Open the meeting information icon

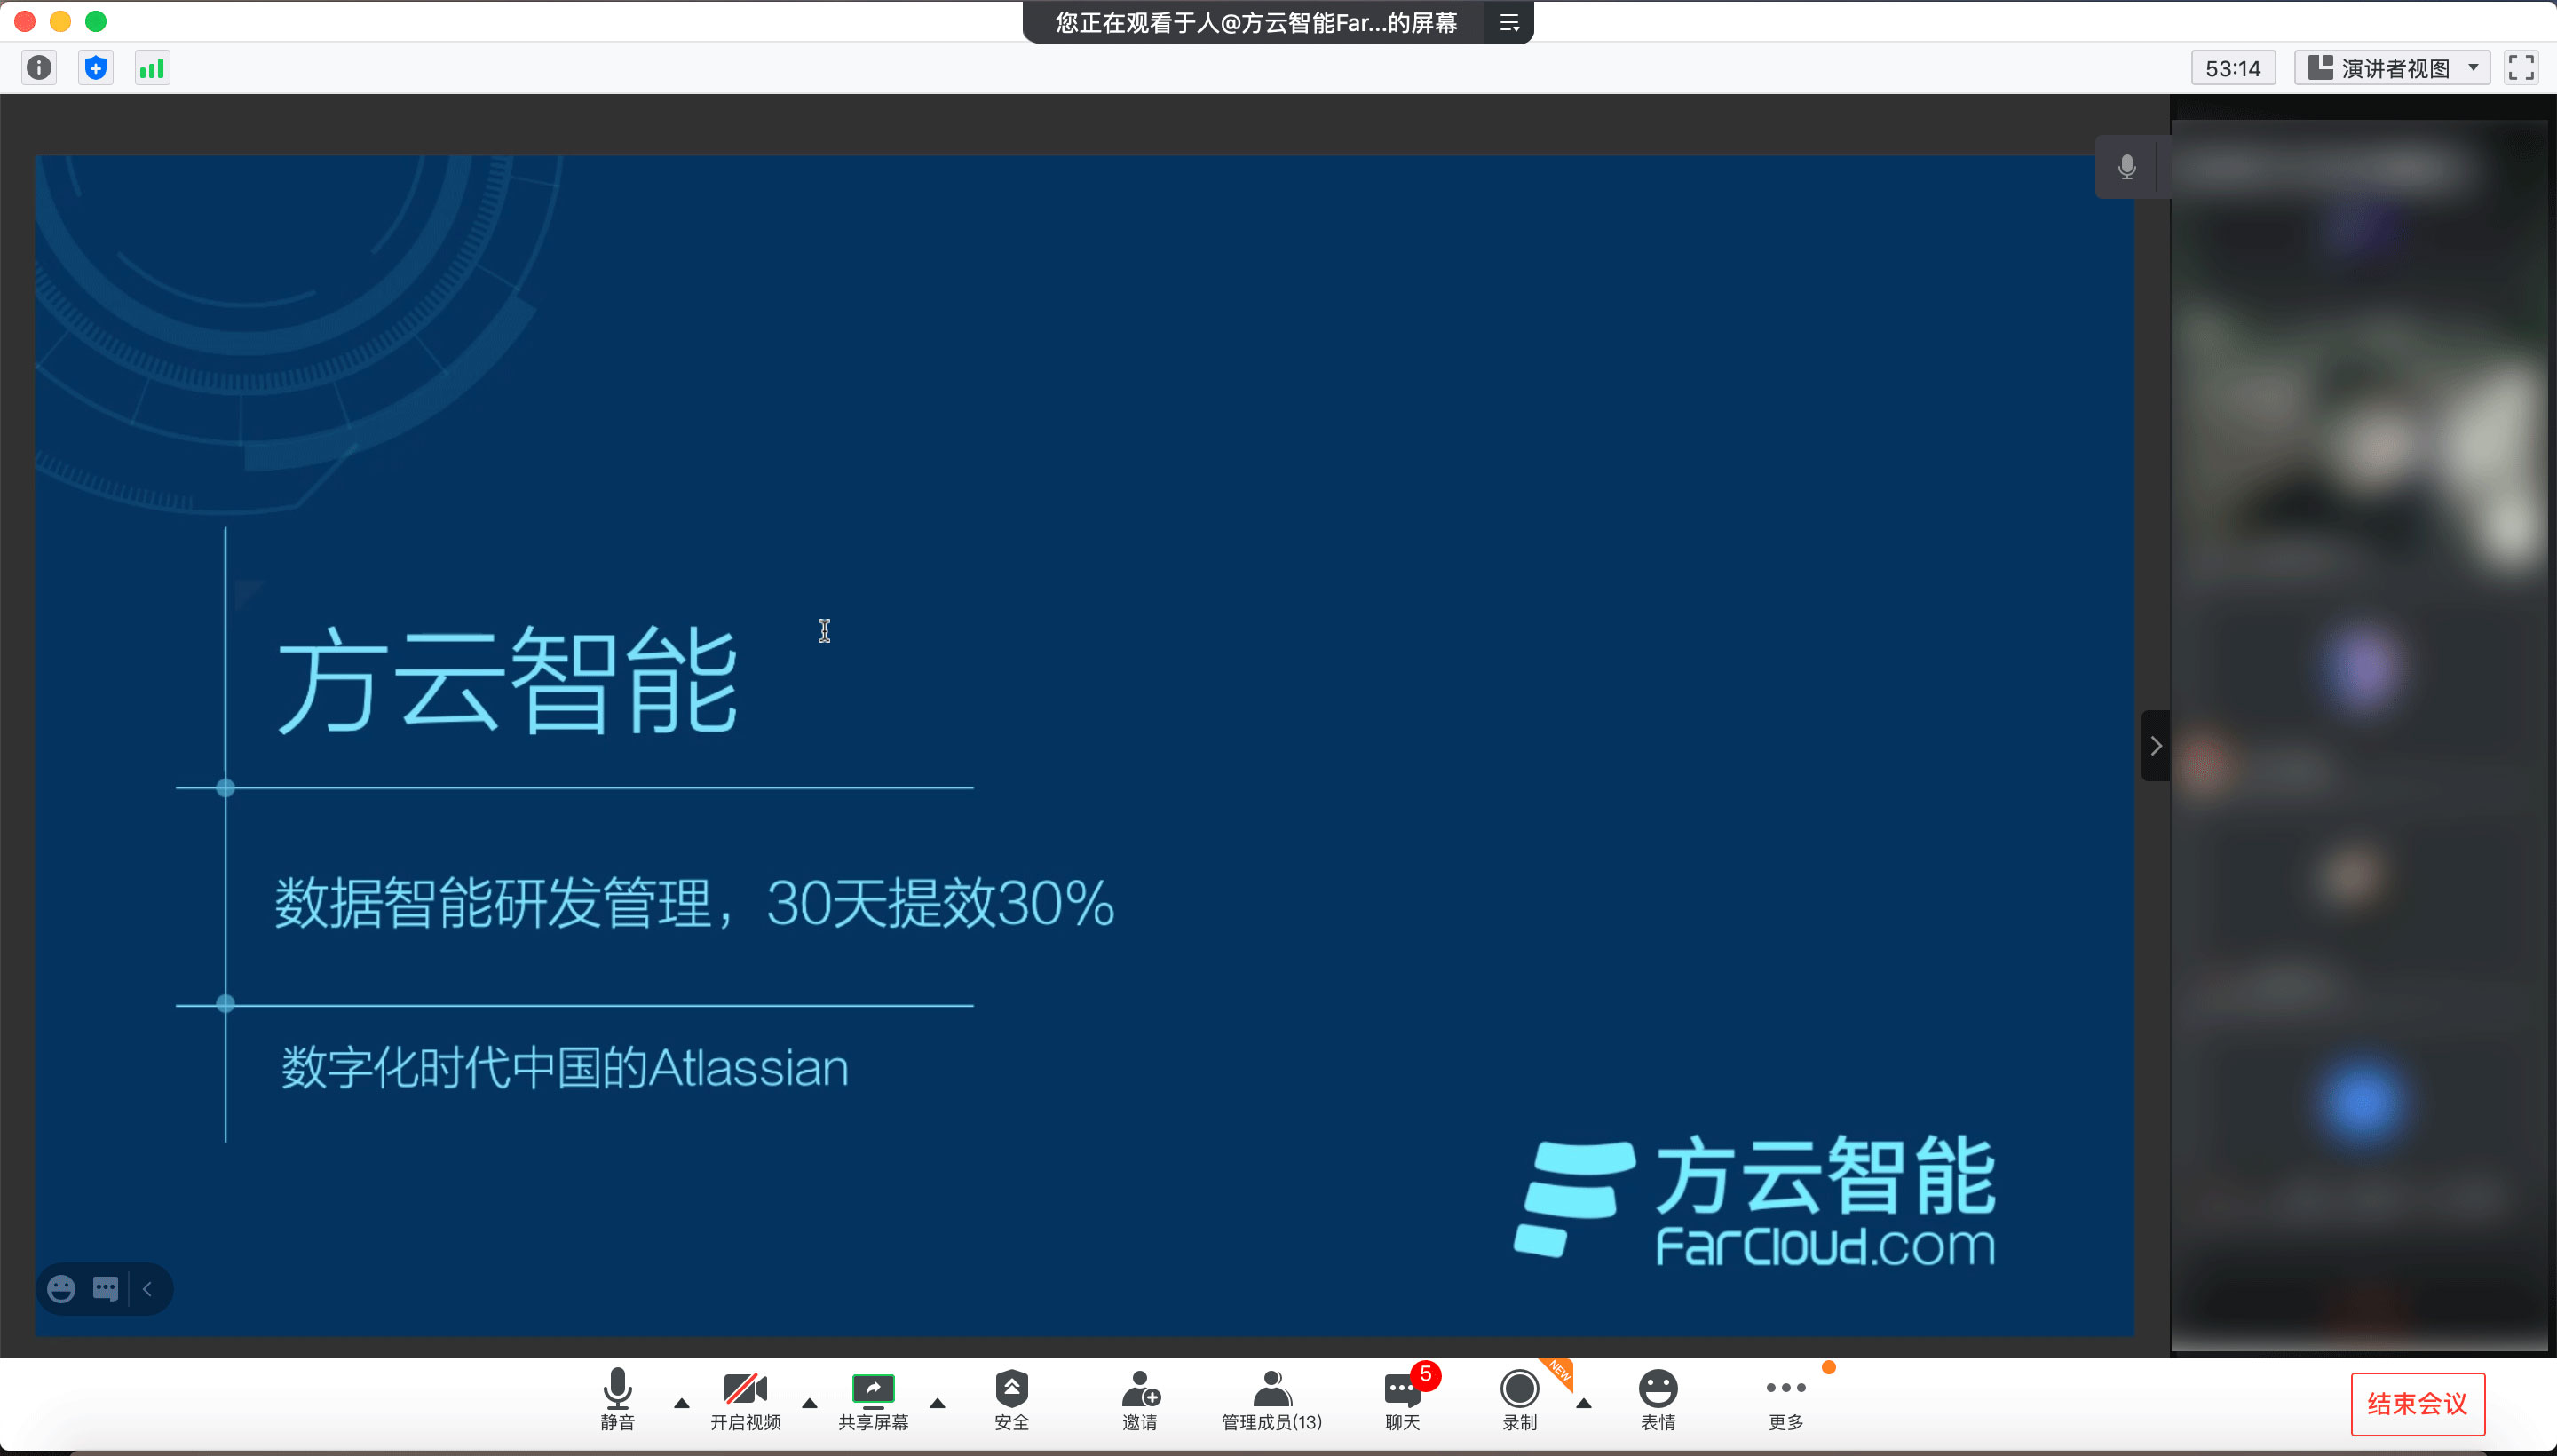[x=39, y=68]
